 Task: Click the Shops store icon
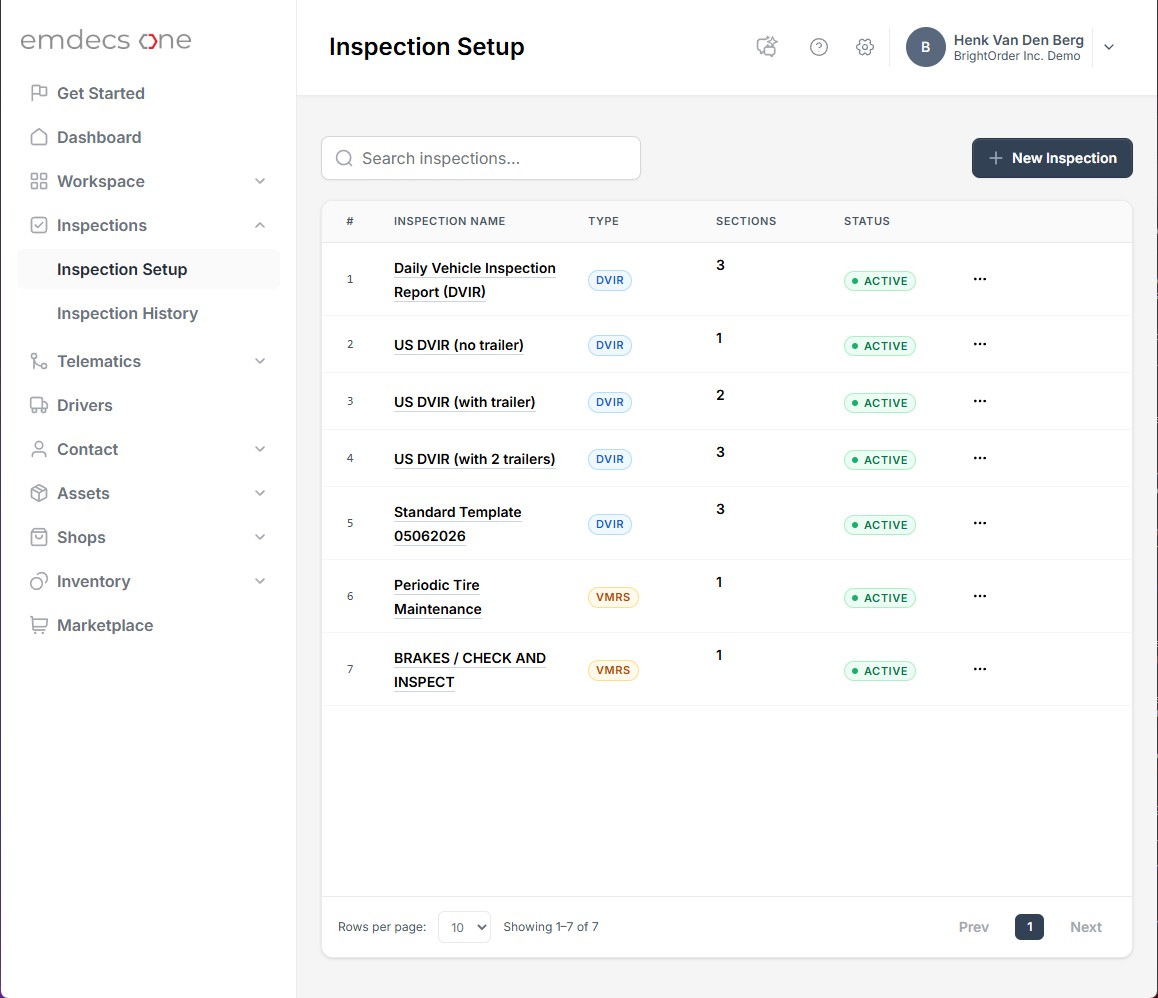tap(39, 537)
